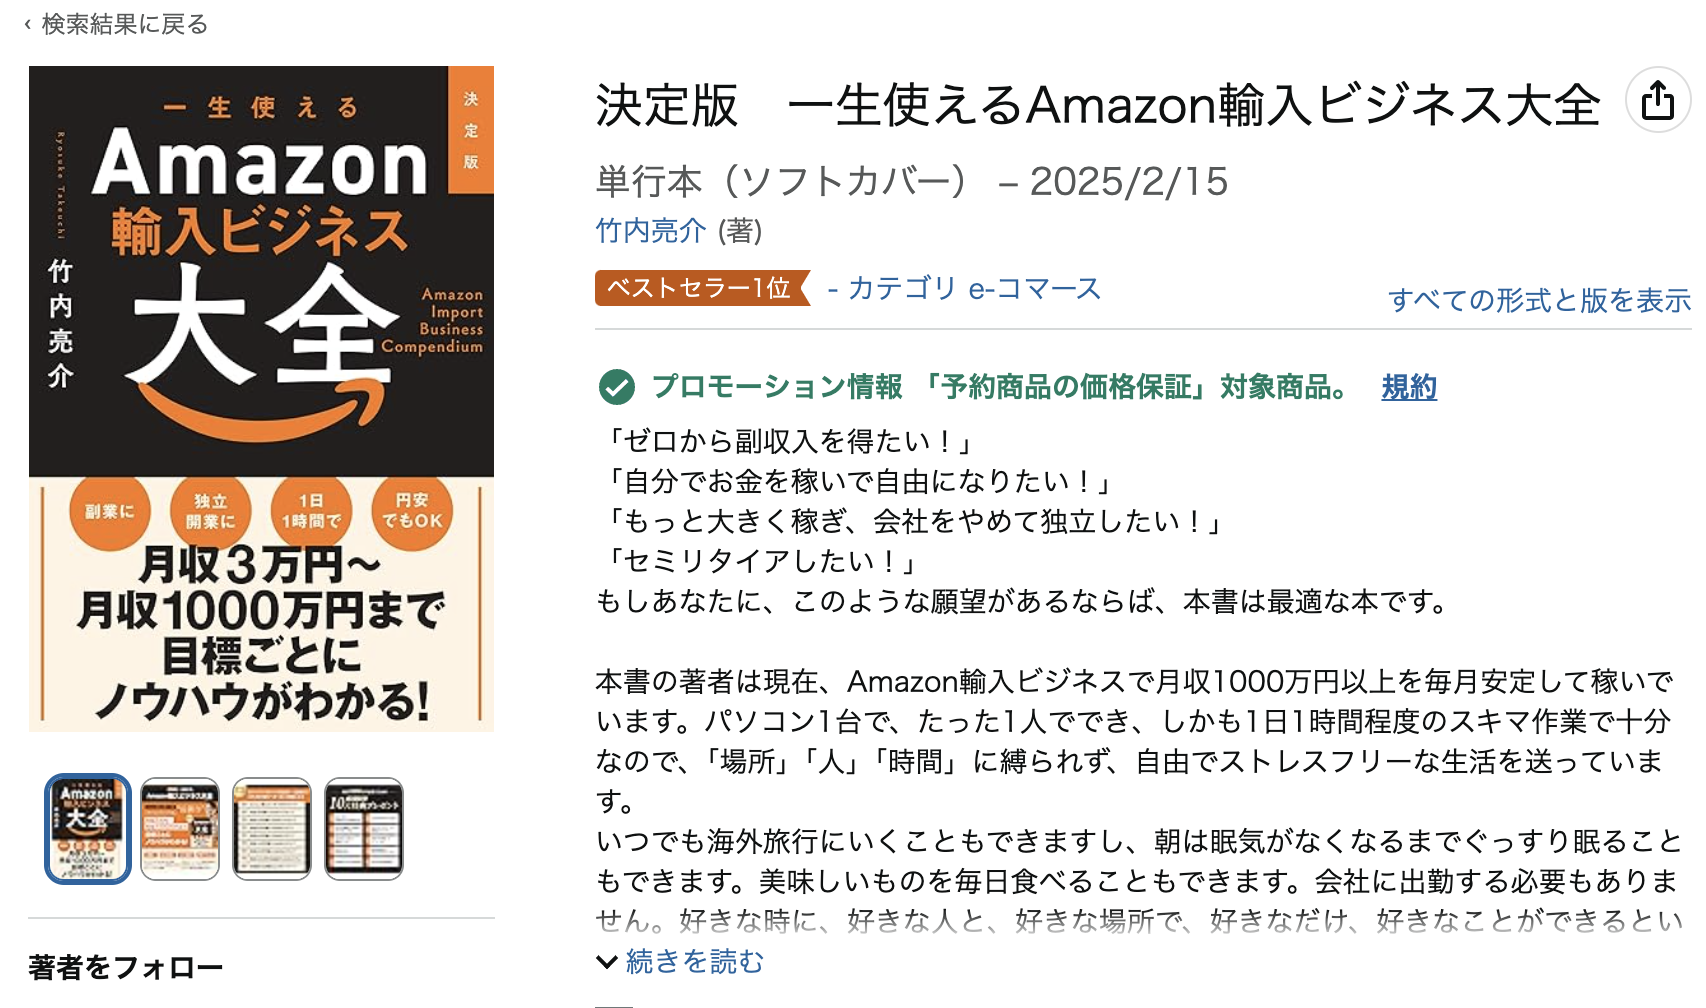Select the first selected cover thumbnail

88,829
